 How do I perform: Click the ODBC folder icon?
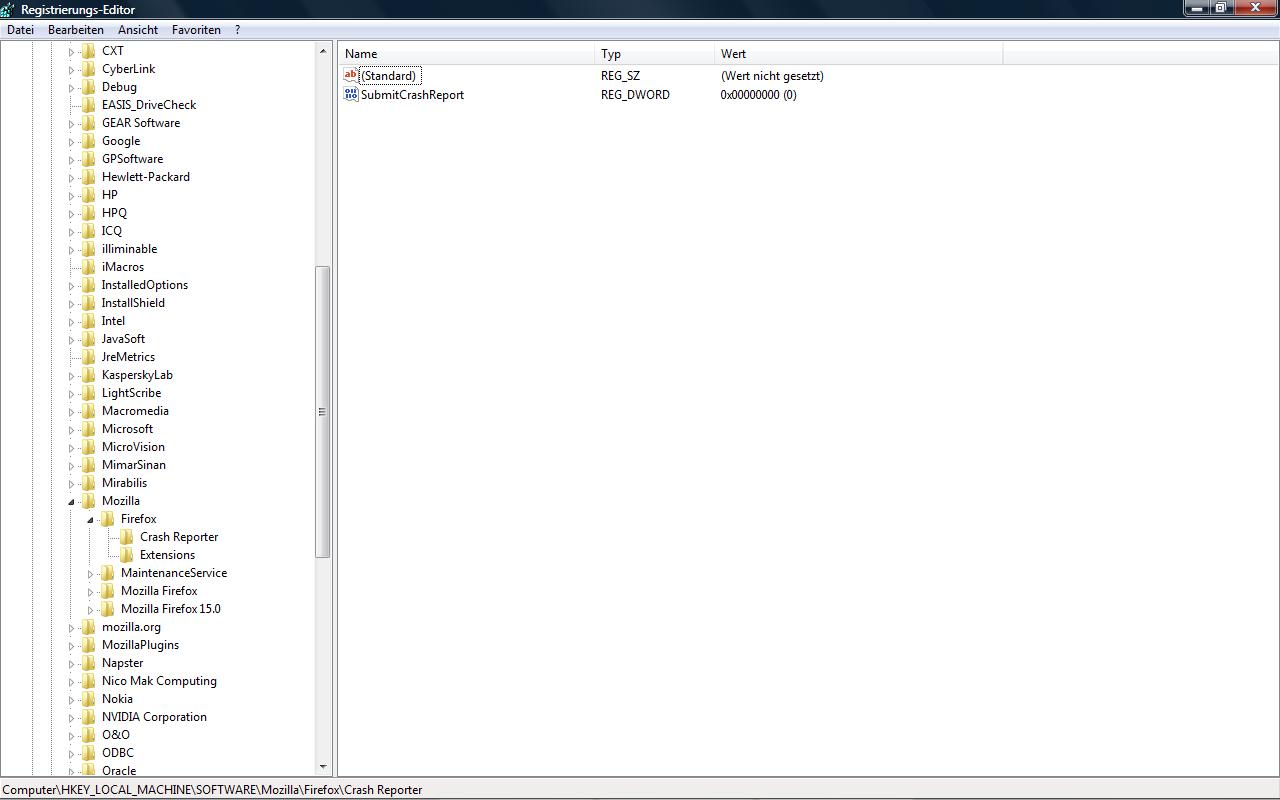pos(89,753)
